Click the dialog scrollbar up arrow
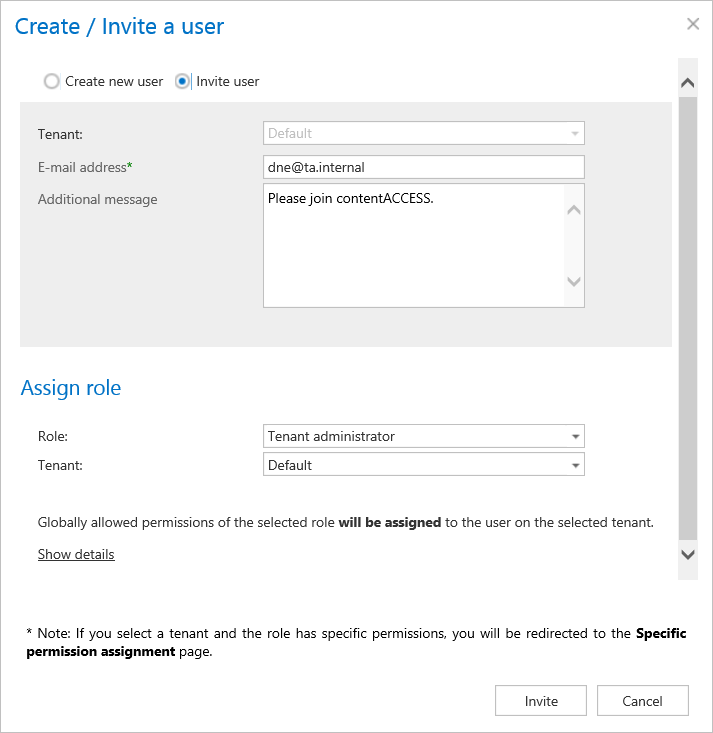Viewport: 713px width, 733px height. [687, 84]
